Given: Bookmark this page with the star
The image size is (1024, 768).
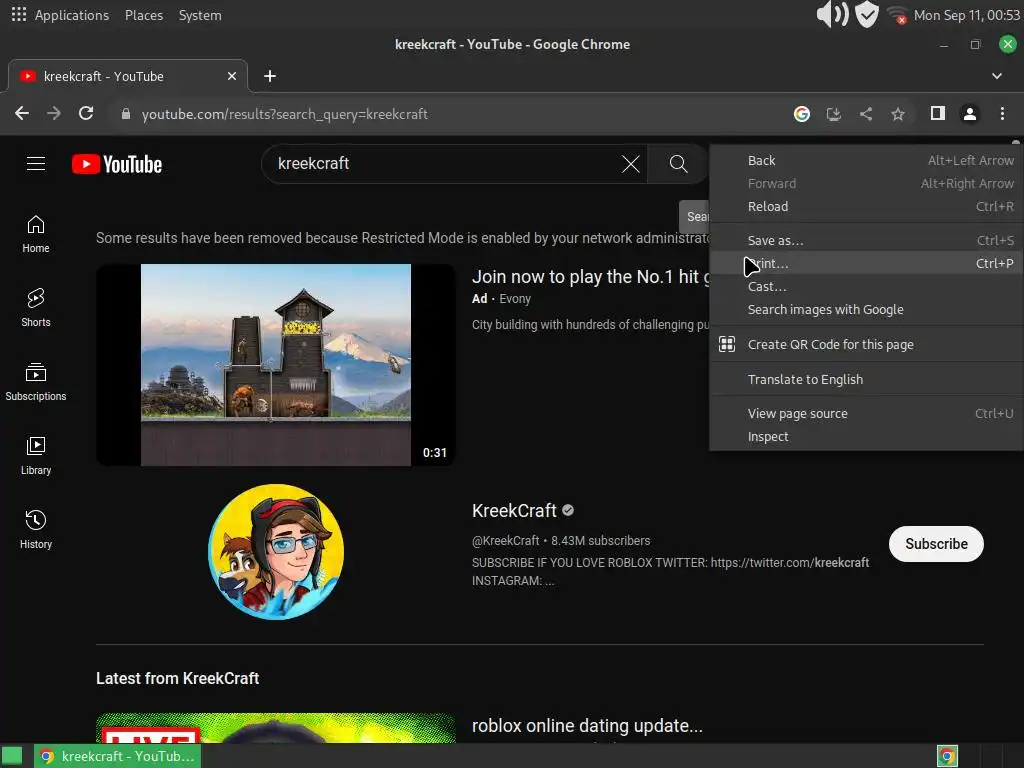Looking at the screenshot, I should pos(897,114).
